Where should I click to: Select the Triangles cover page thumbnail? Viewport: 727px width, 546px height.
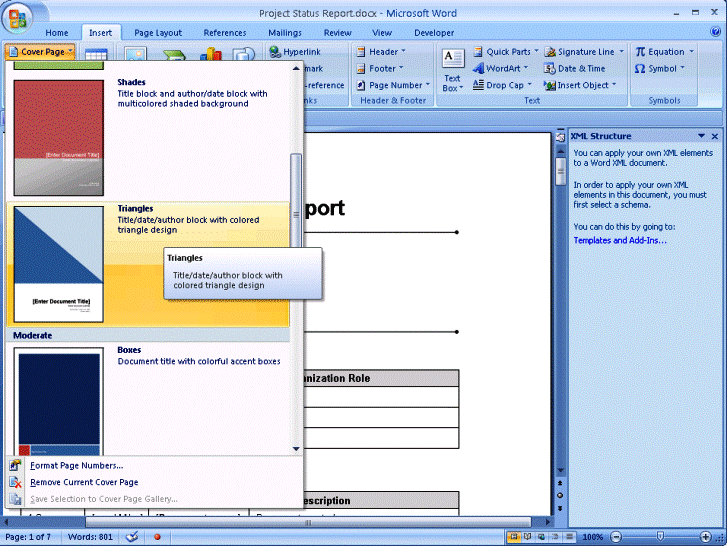(x=59, y=264)
